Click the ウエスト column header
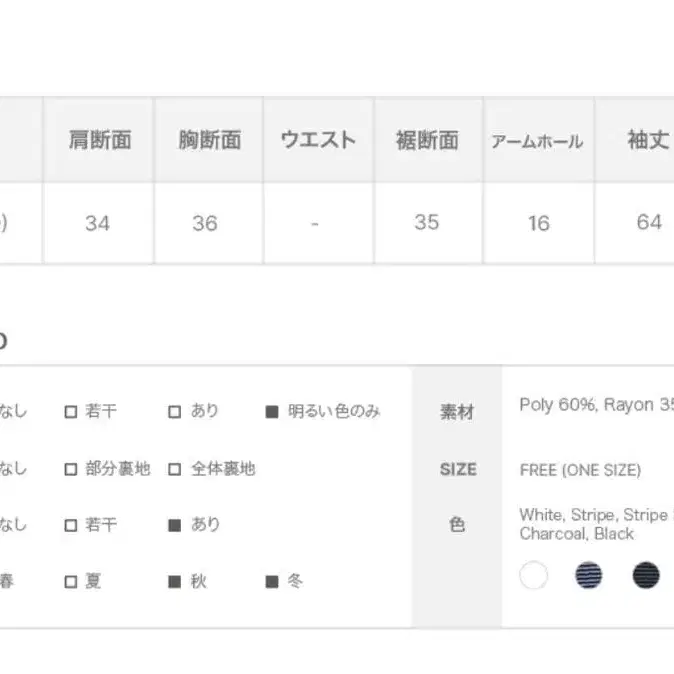 [x=319, y=140]
